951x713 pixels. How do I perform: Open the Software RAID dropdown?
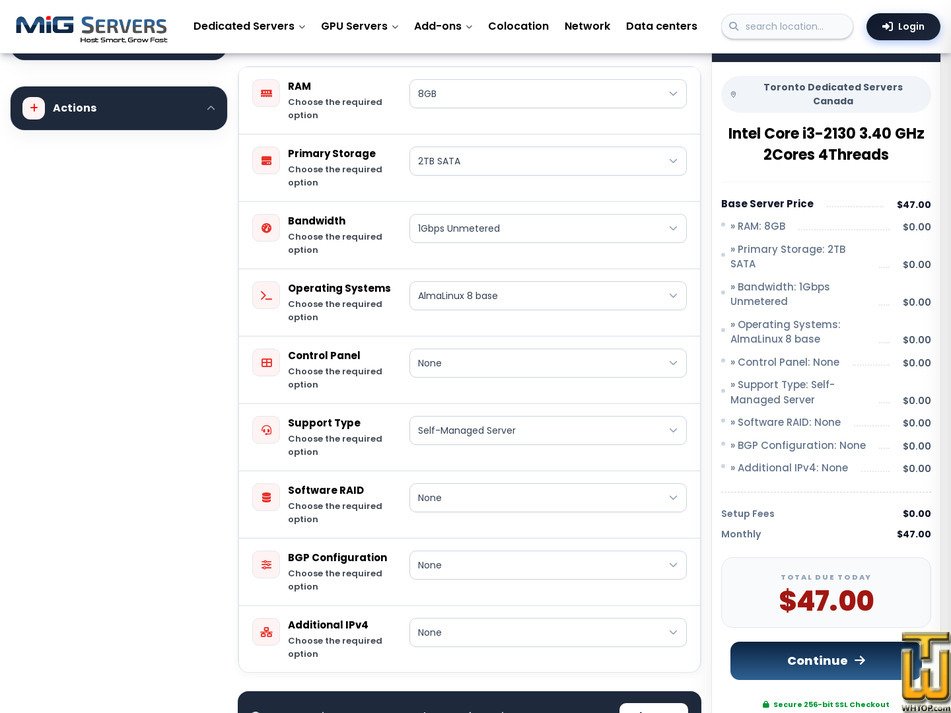click(x=548, y=498)
